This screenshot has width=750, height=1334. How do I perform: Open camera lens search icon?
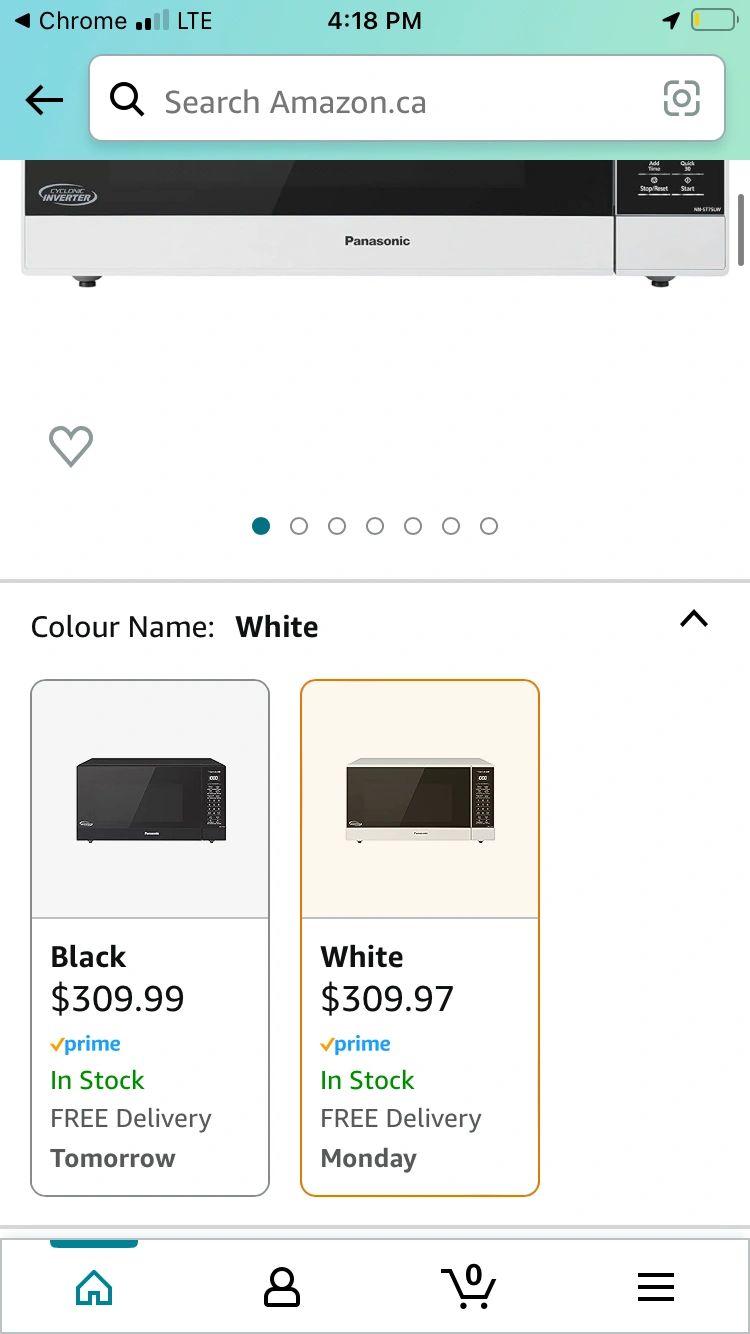681,99
